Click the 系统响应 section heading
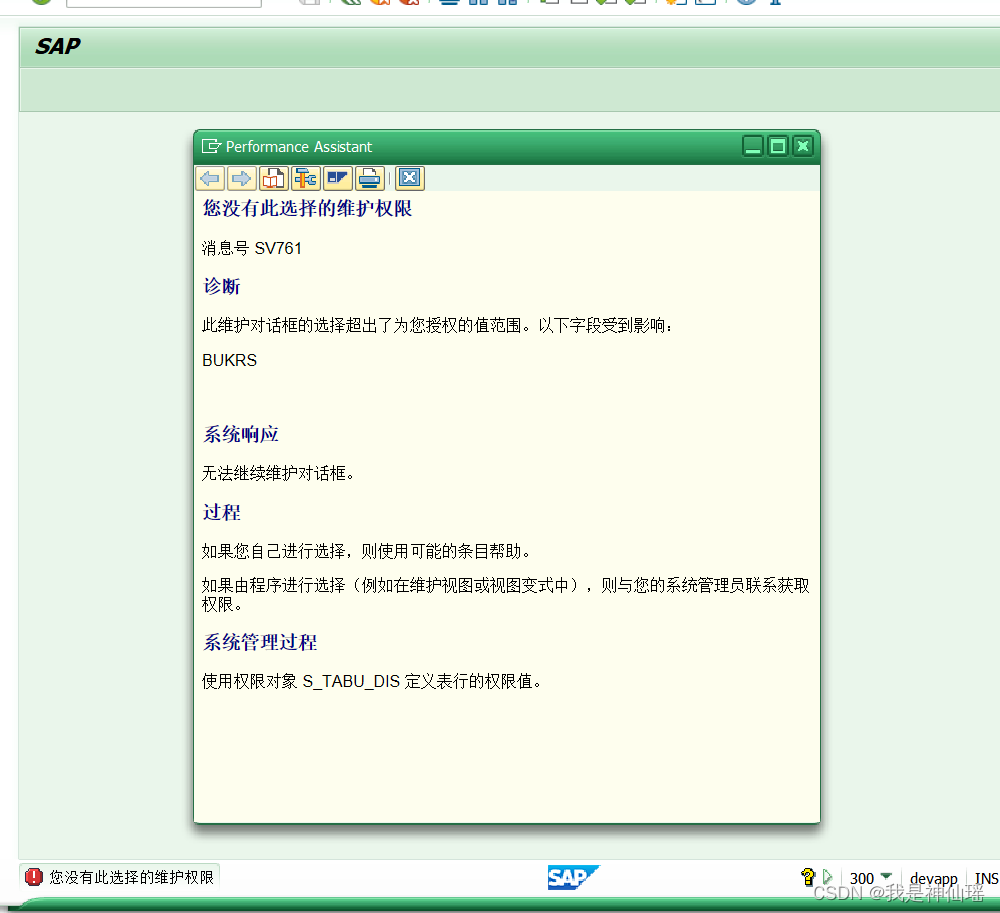Screen dimensions: 1000x913 [241, 434]
